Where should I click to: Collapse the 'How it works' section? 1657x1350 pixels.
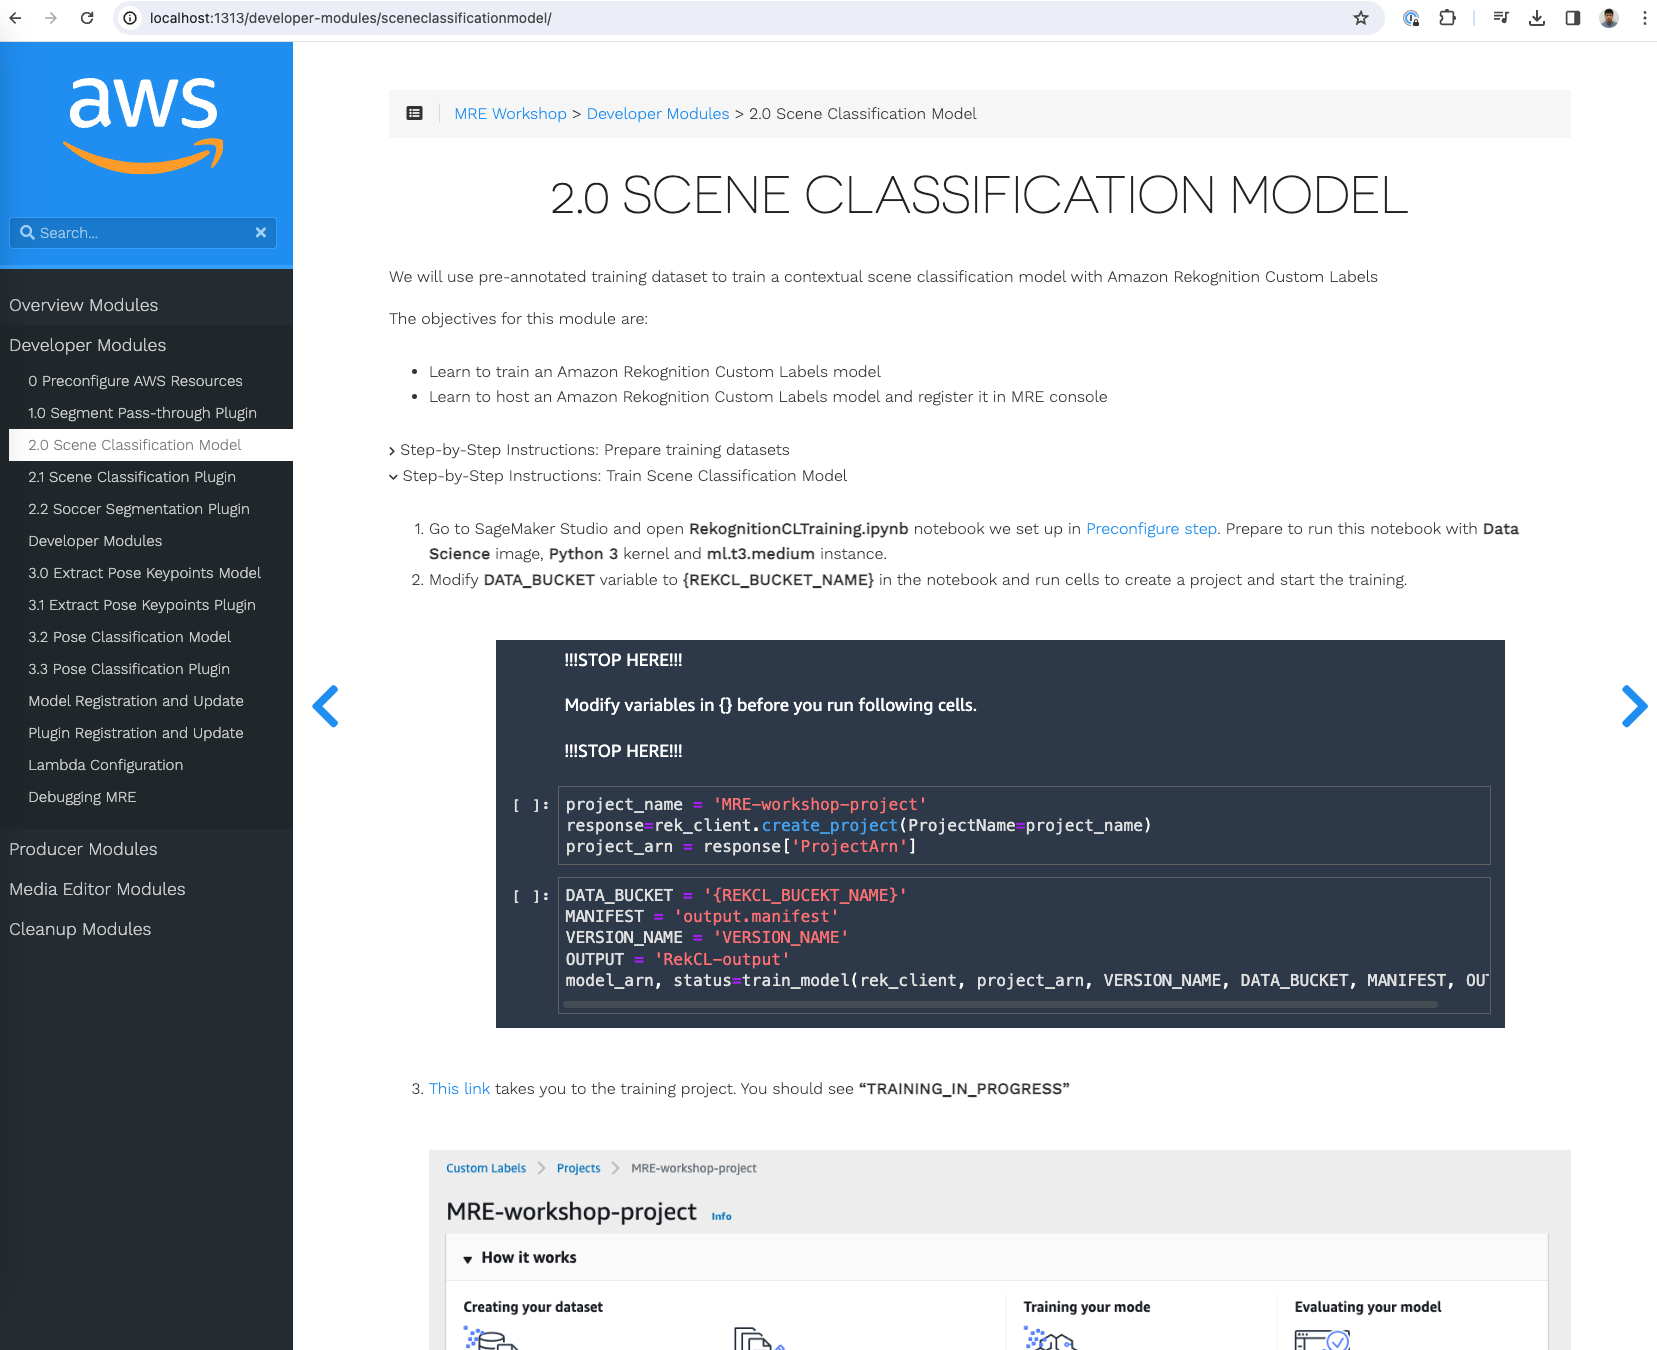[519, 1258]
